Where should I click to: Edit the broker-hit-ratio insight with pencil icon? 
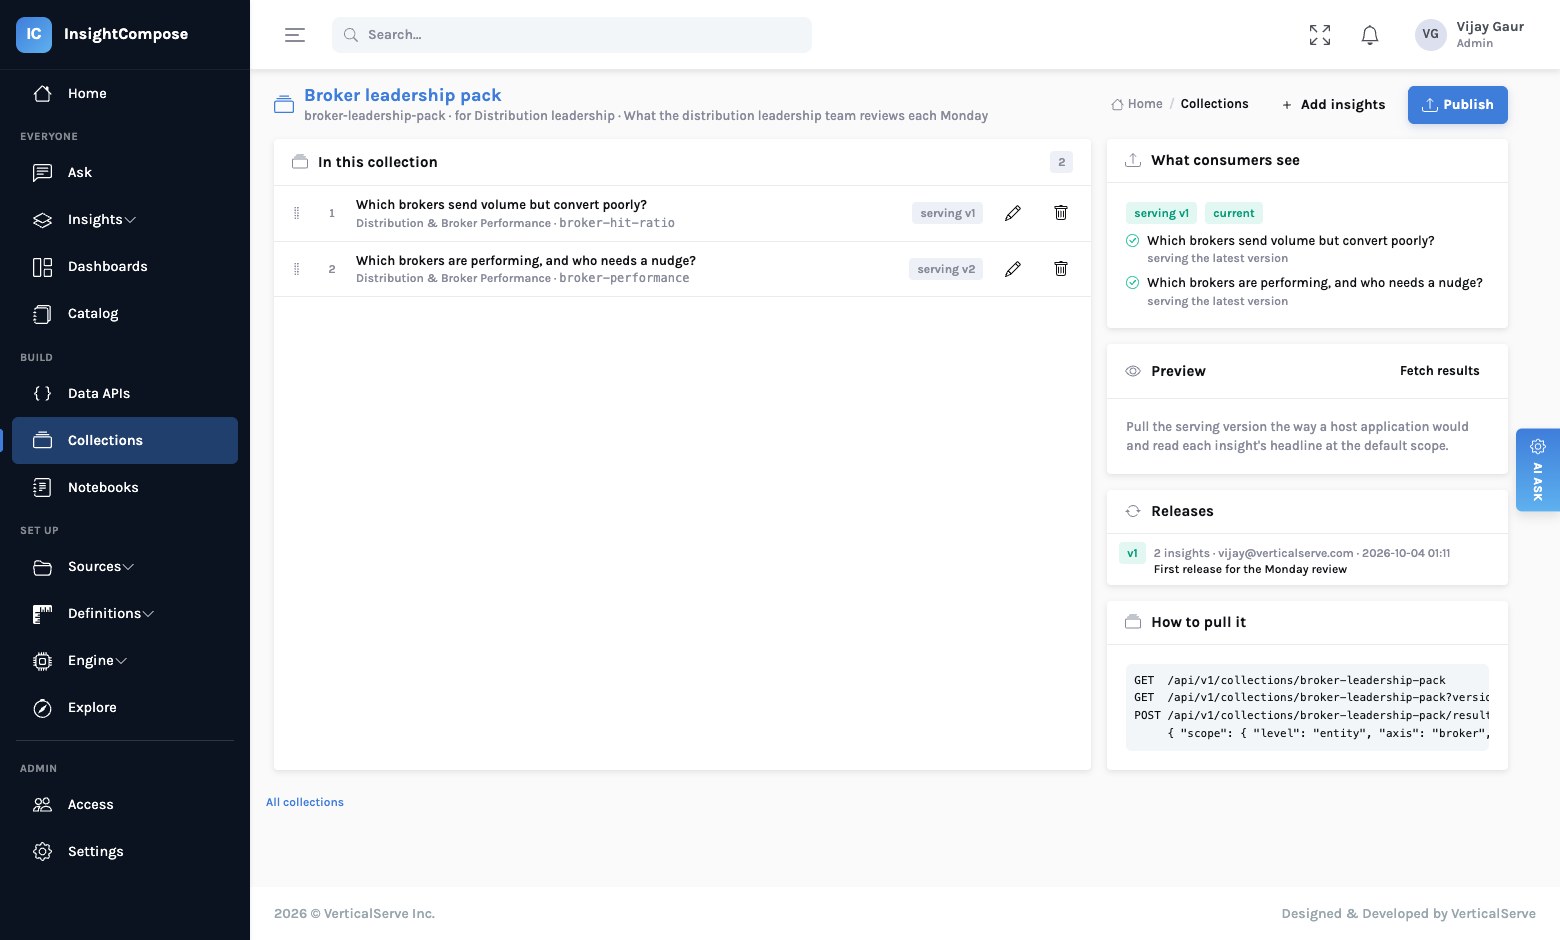tap(1013, 213)
